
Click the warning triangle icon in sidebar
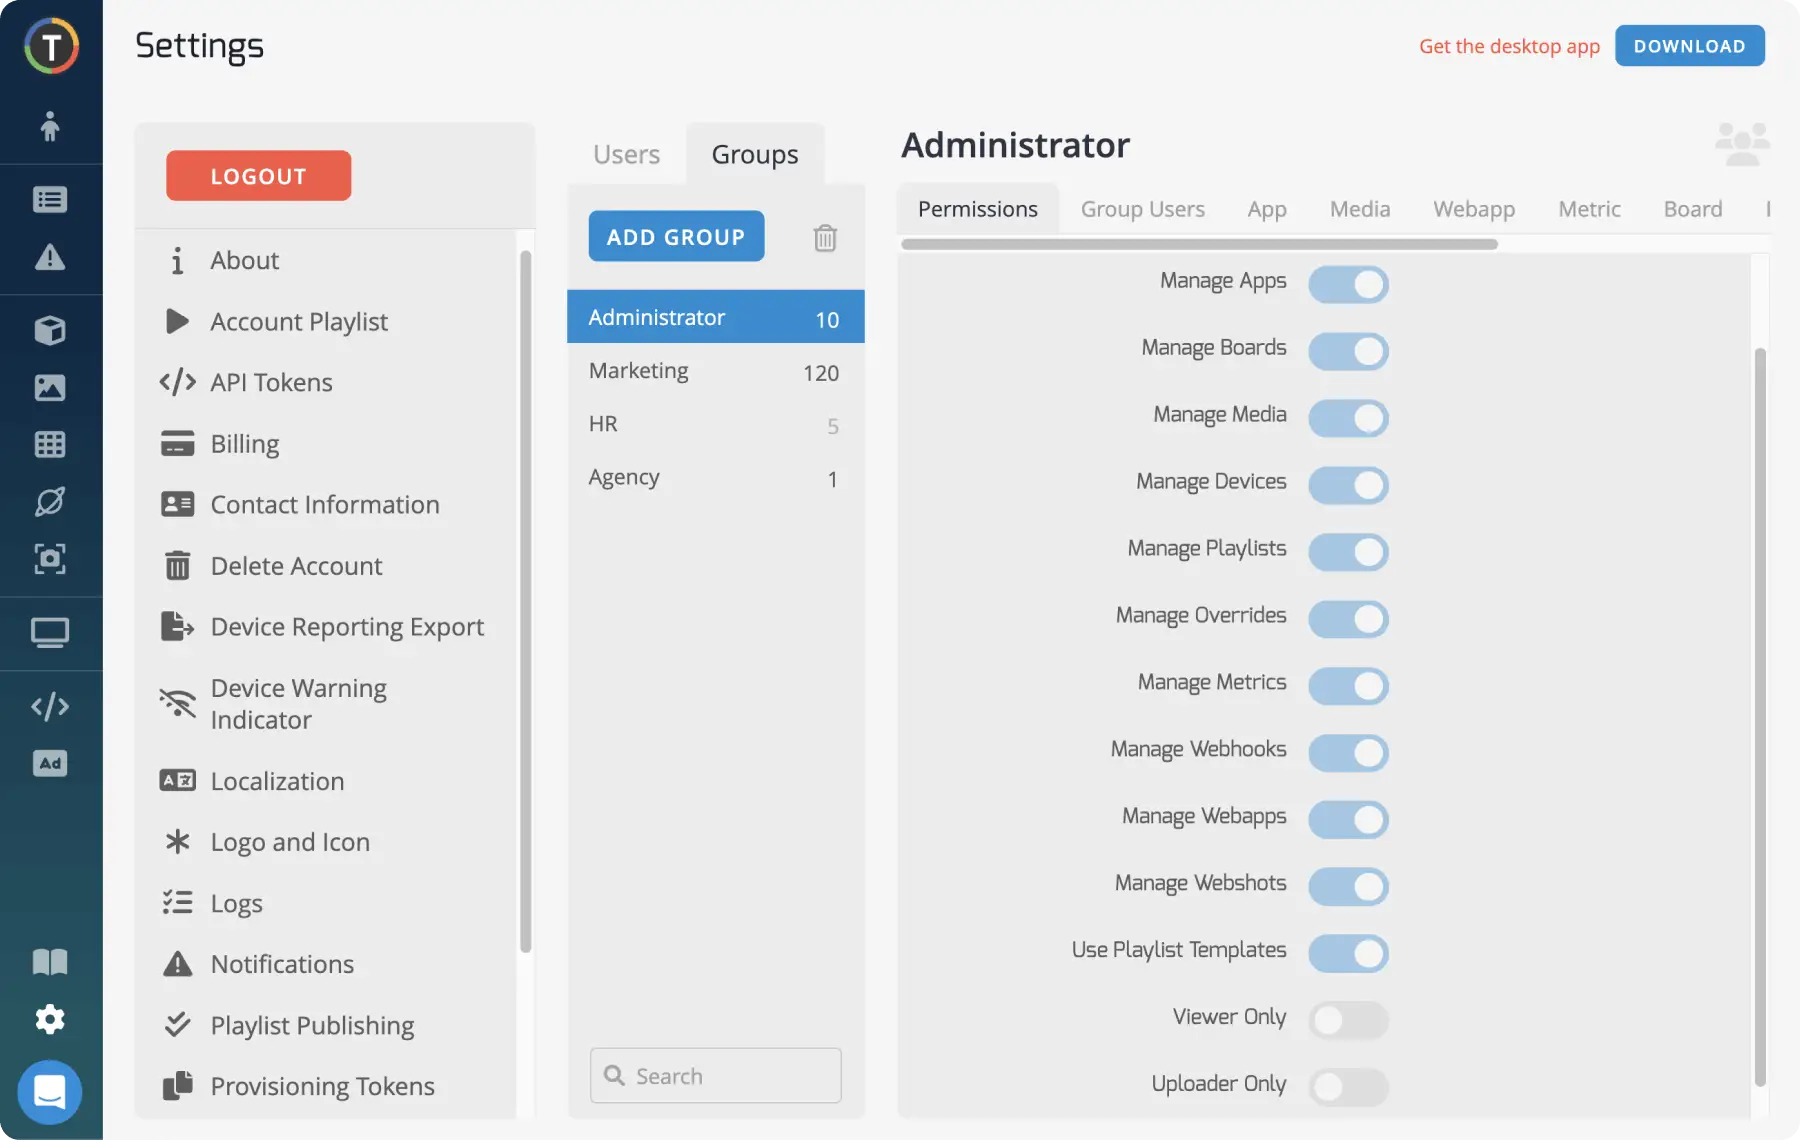coord(49,258)
